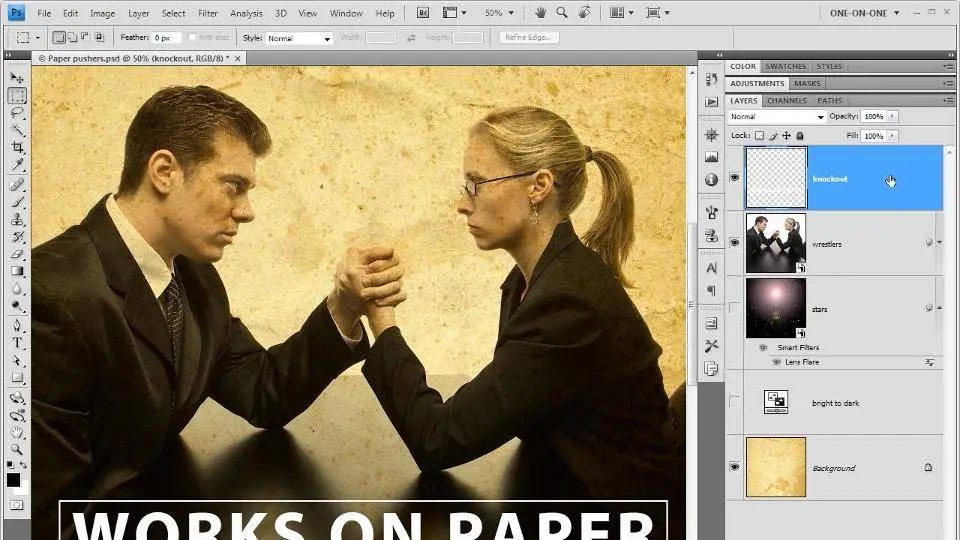This screenshot has width=960, height=540.
Task: Toggle lock transparent pixels checkbox
Action: coord(759,135)
